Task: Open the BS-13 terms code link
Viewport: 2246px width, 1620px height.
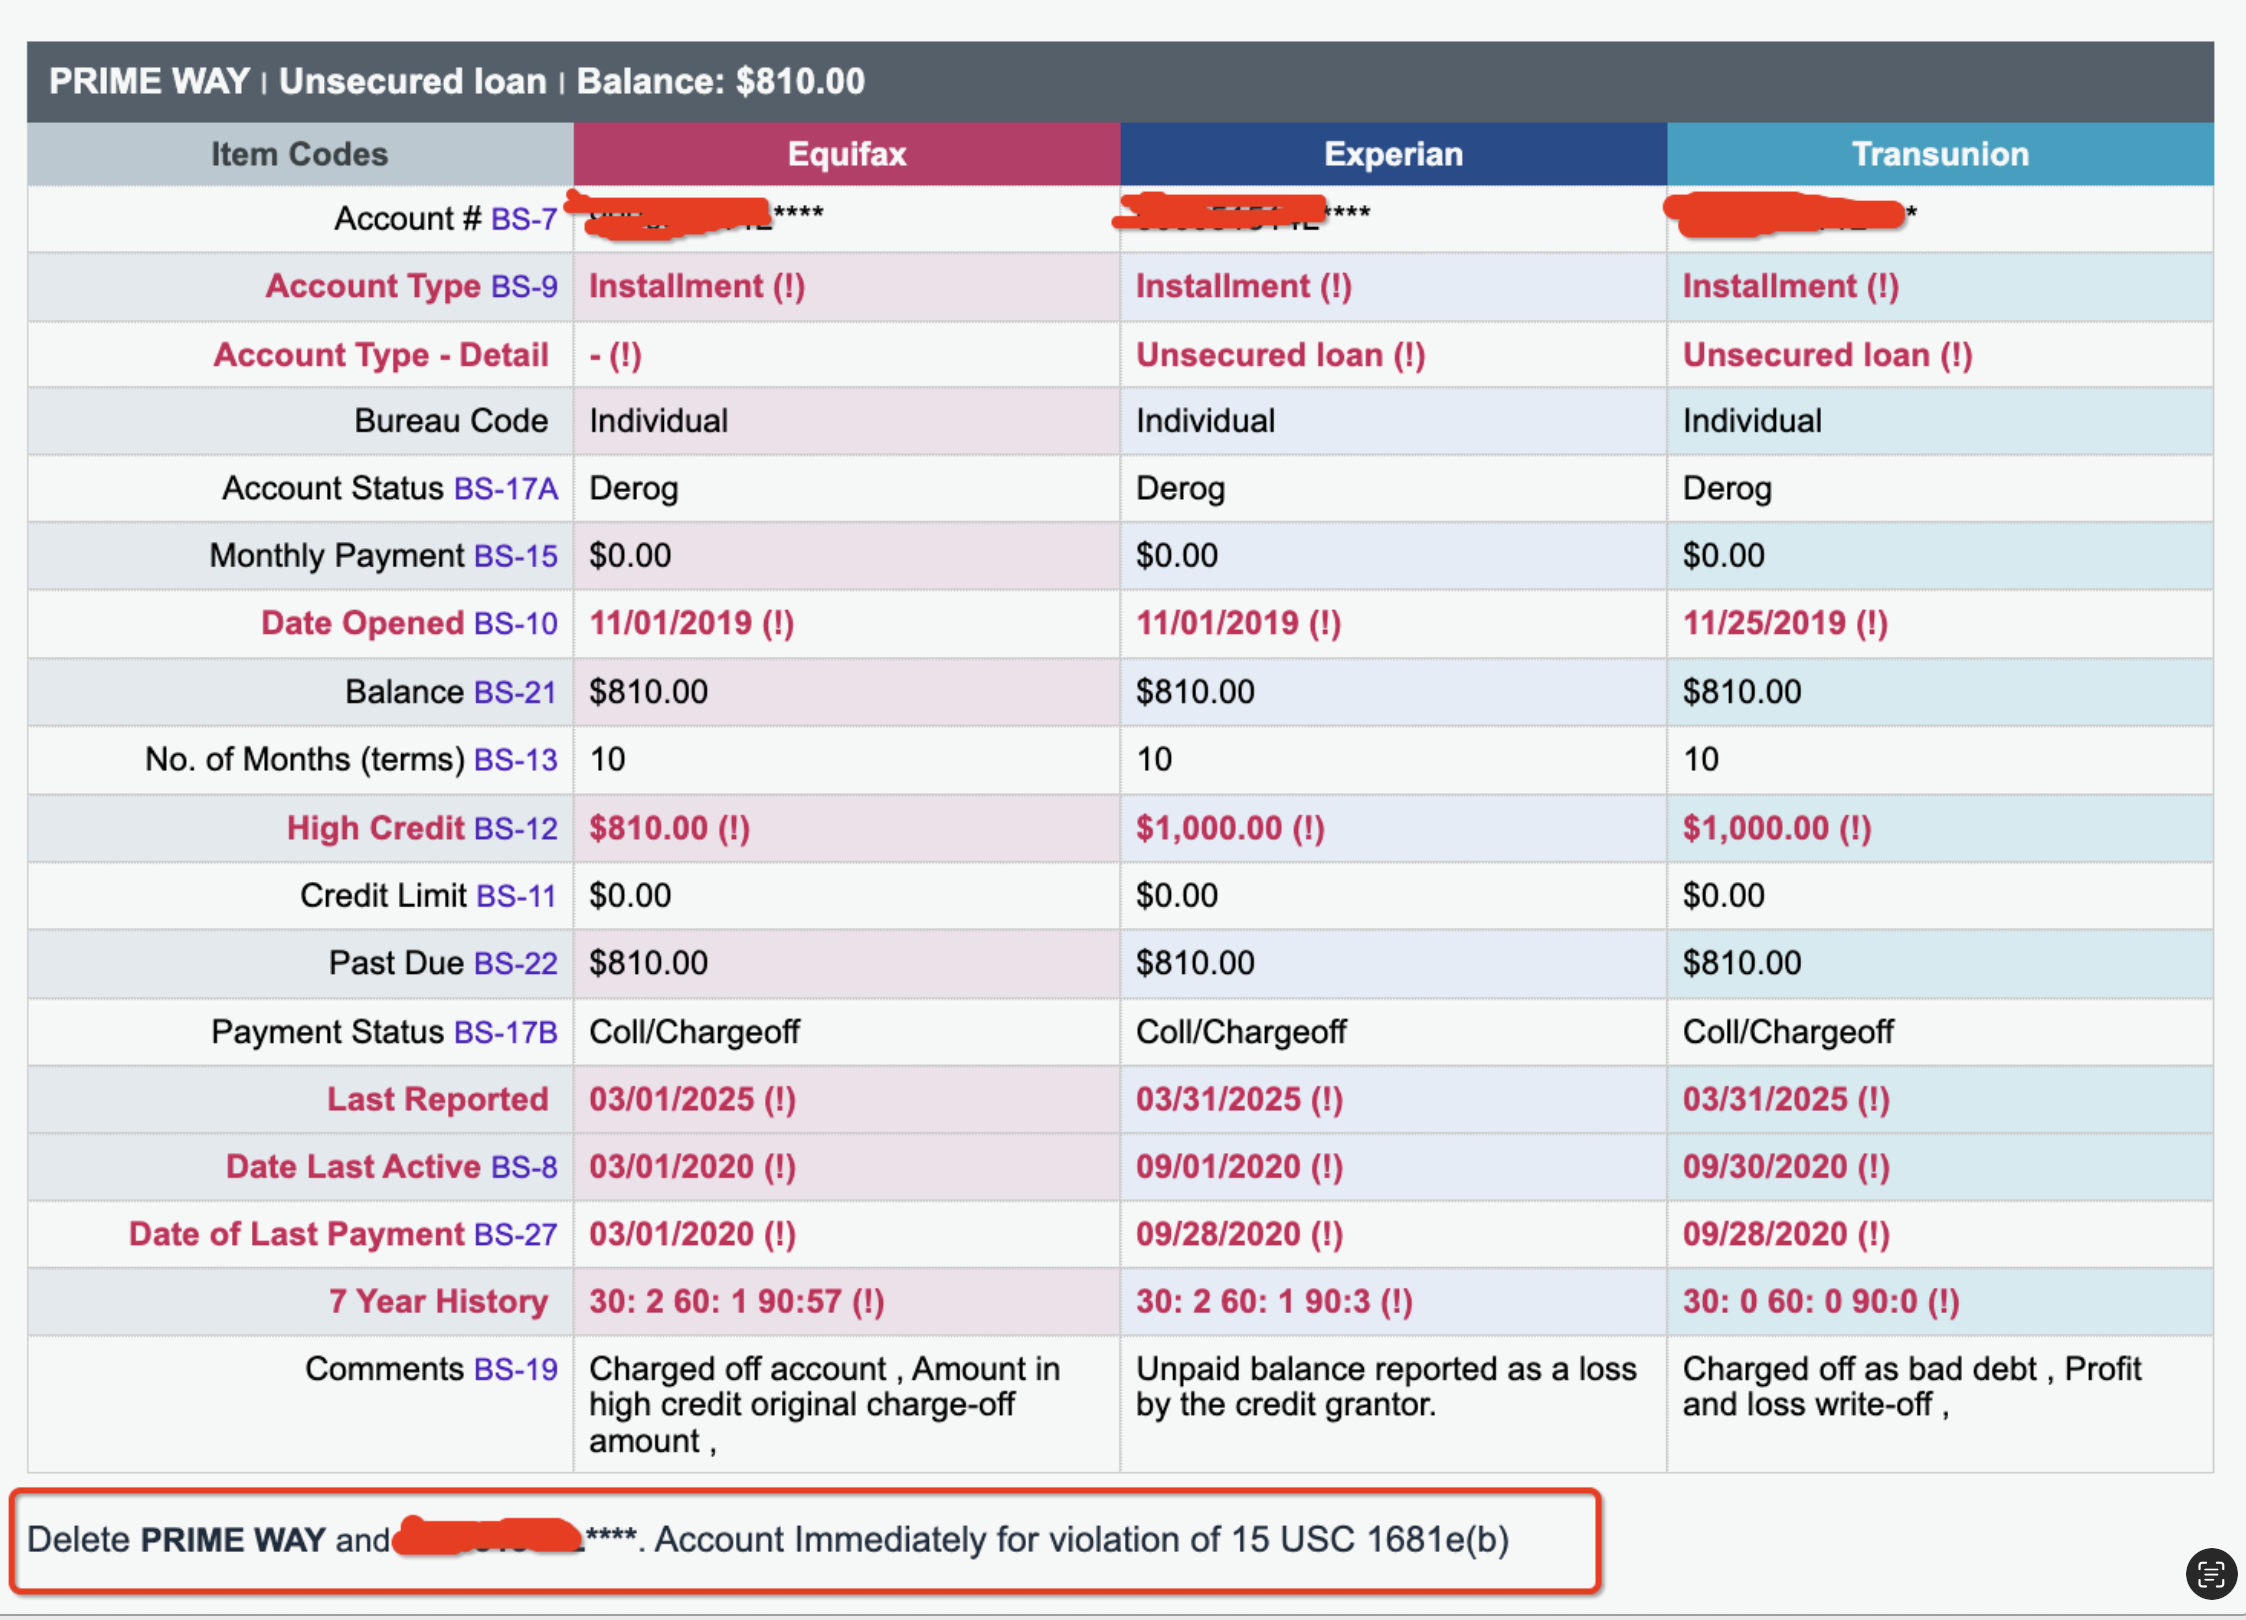Action: [515, 759]
